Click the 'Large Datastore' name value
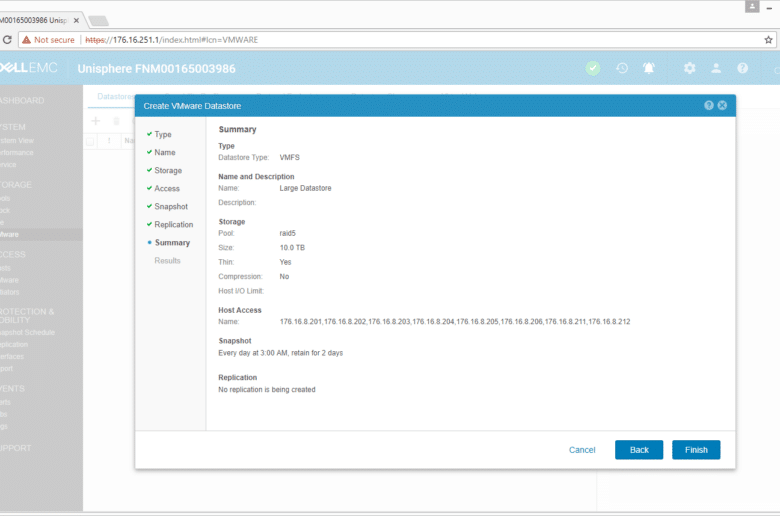Viewport: 780px width, 516px height. pos(305,188)
